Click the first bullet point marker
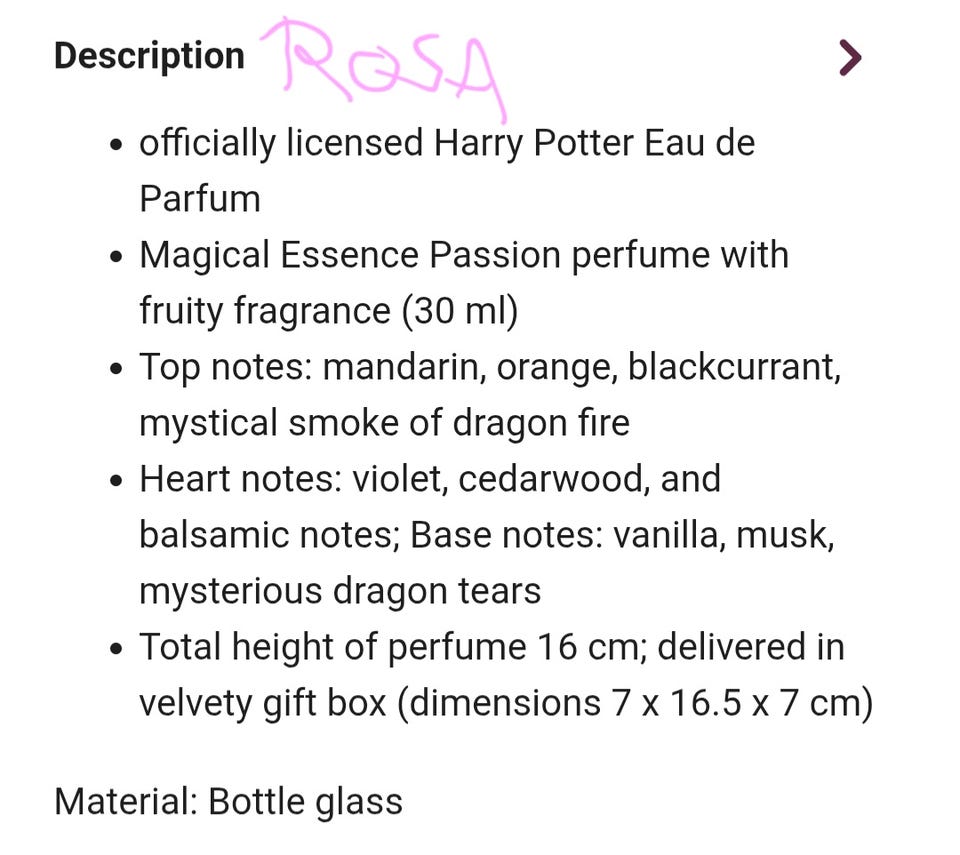 [x=116, y=146]
